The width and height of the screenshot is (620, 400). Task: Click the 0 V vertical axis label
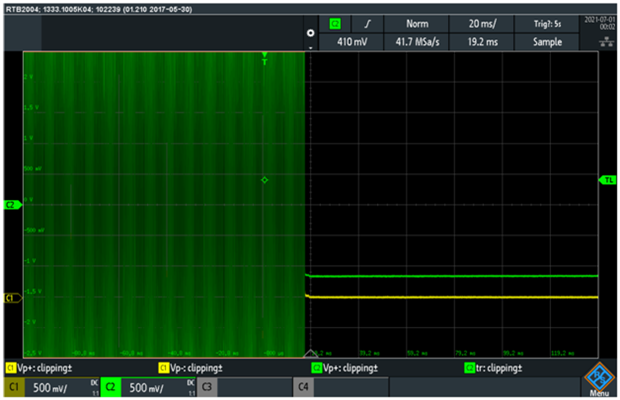click(x=28, y=200)
